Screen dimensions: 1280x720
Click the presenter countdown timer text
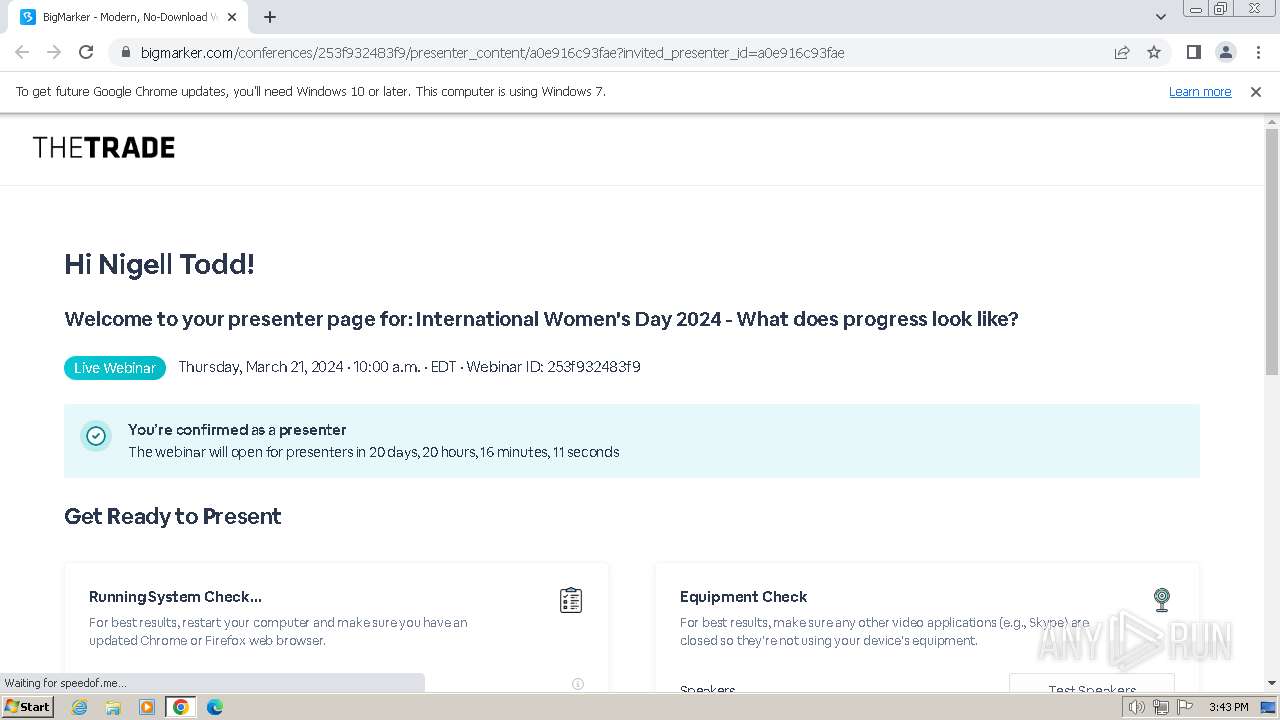pyautogui.click(x=374, y=452)
